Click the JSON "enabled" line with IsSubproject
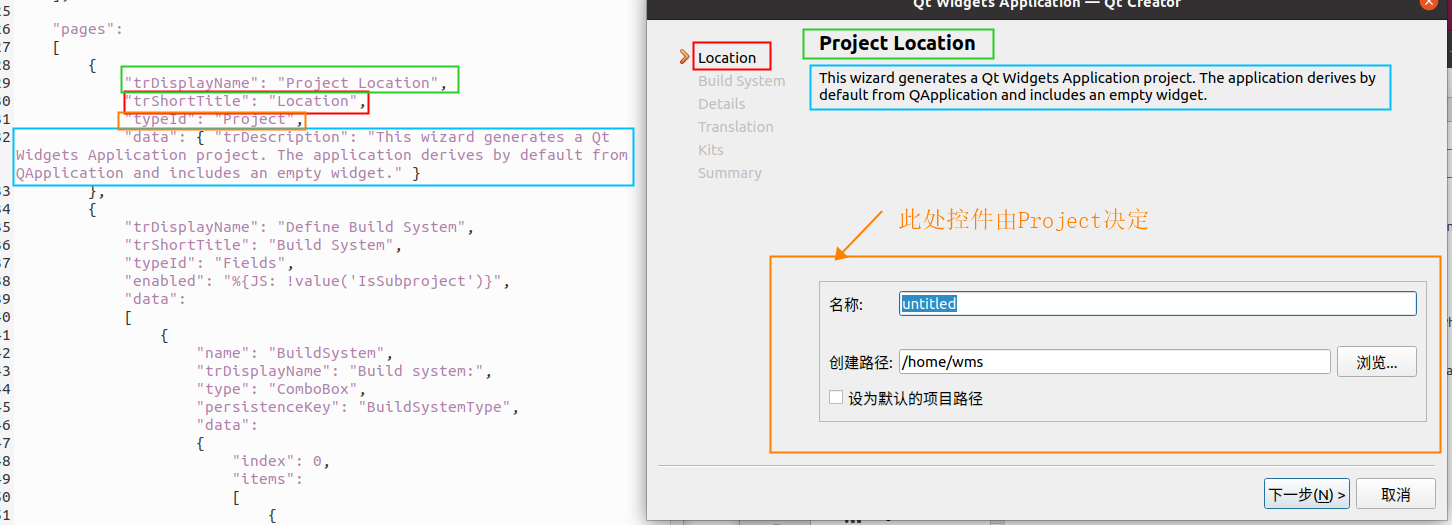The image size is (1452, 525). [x=317, y=281]
